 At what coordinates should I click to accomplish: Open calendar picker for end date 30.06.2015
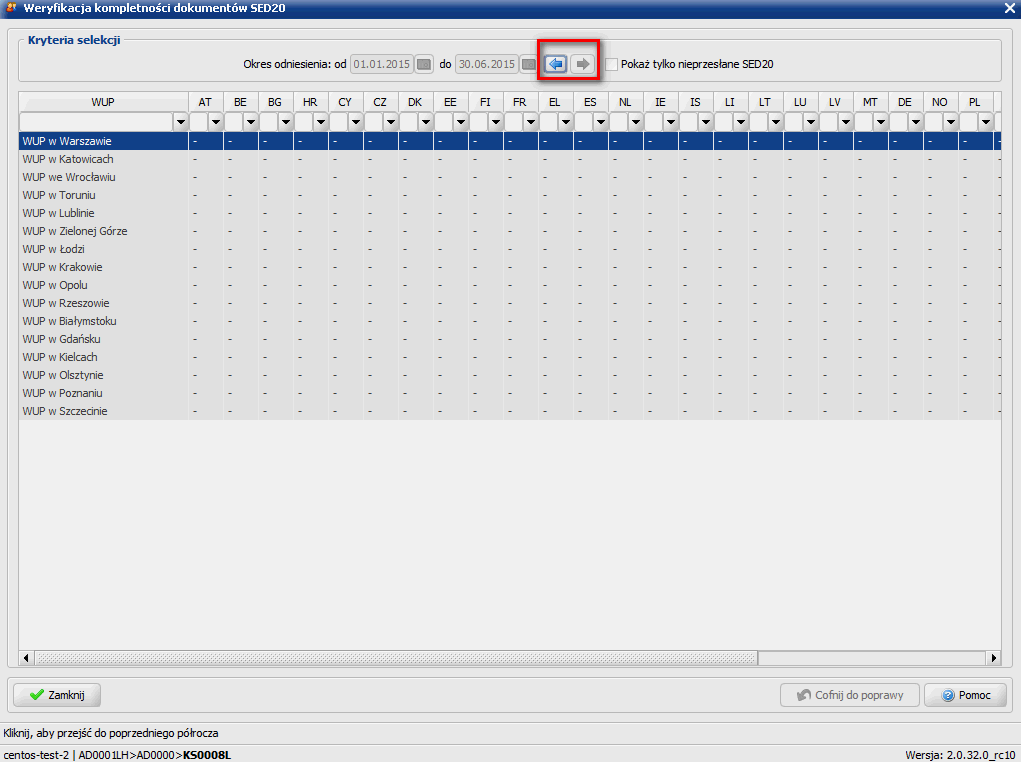pos(529,64)
